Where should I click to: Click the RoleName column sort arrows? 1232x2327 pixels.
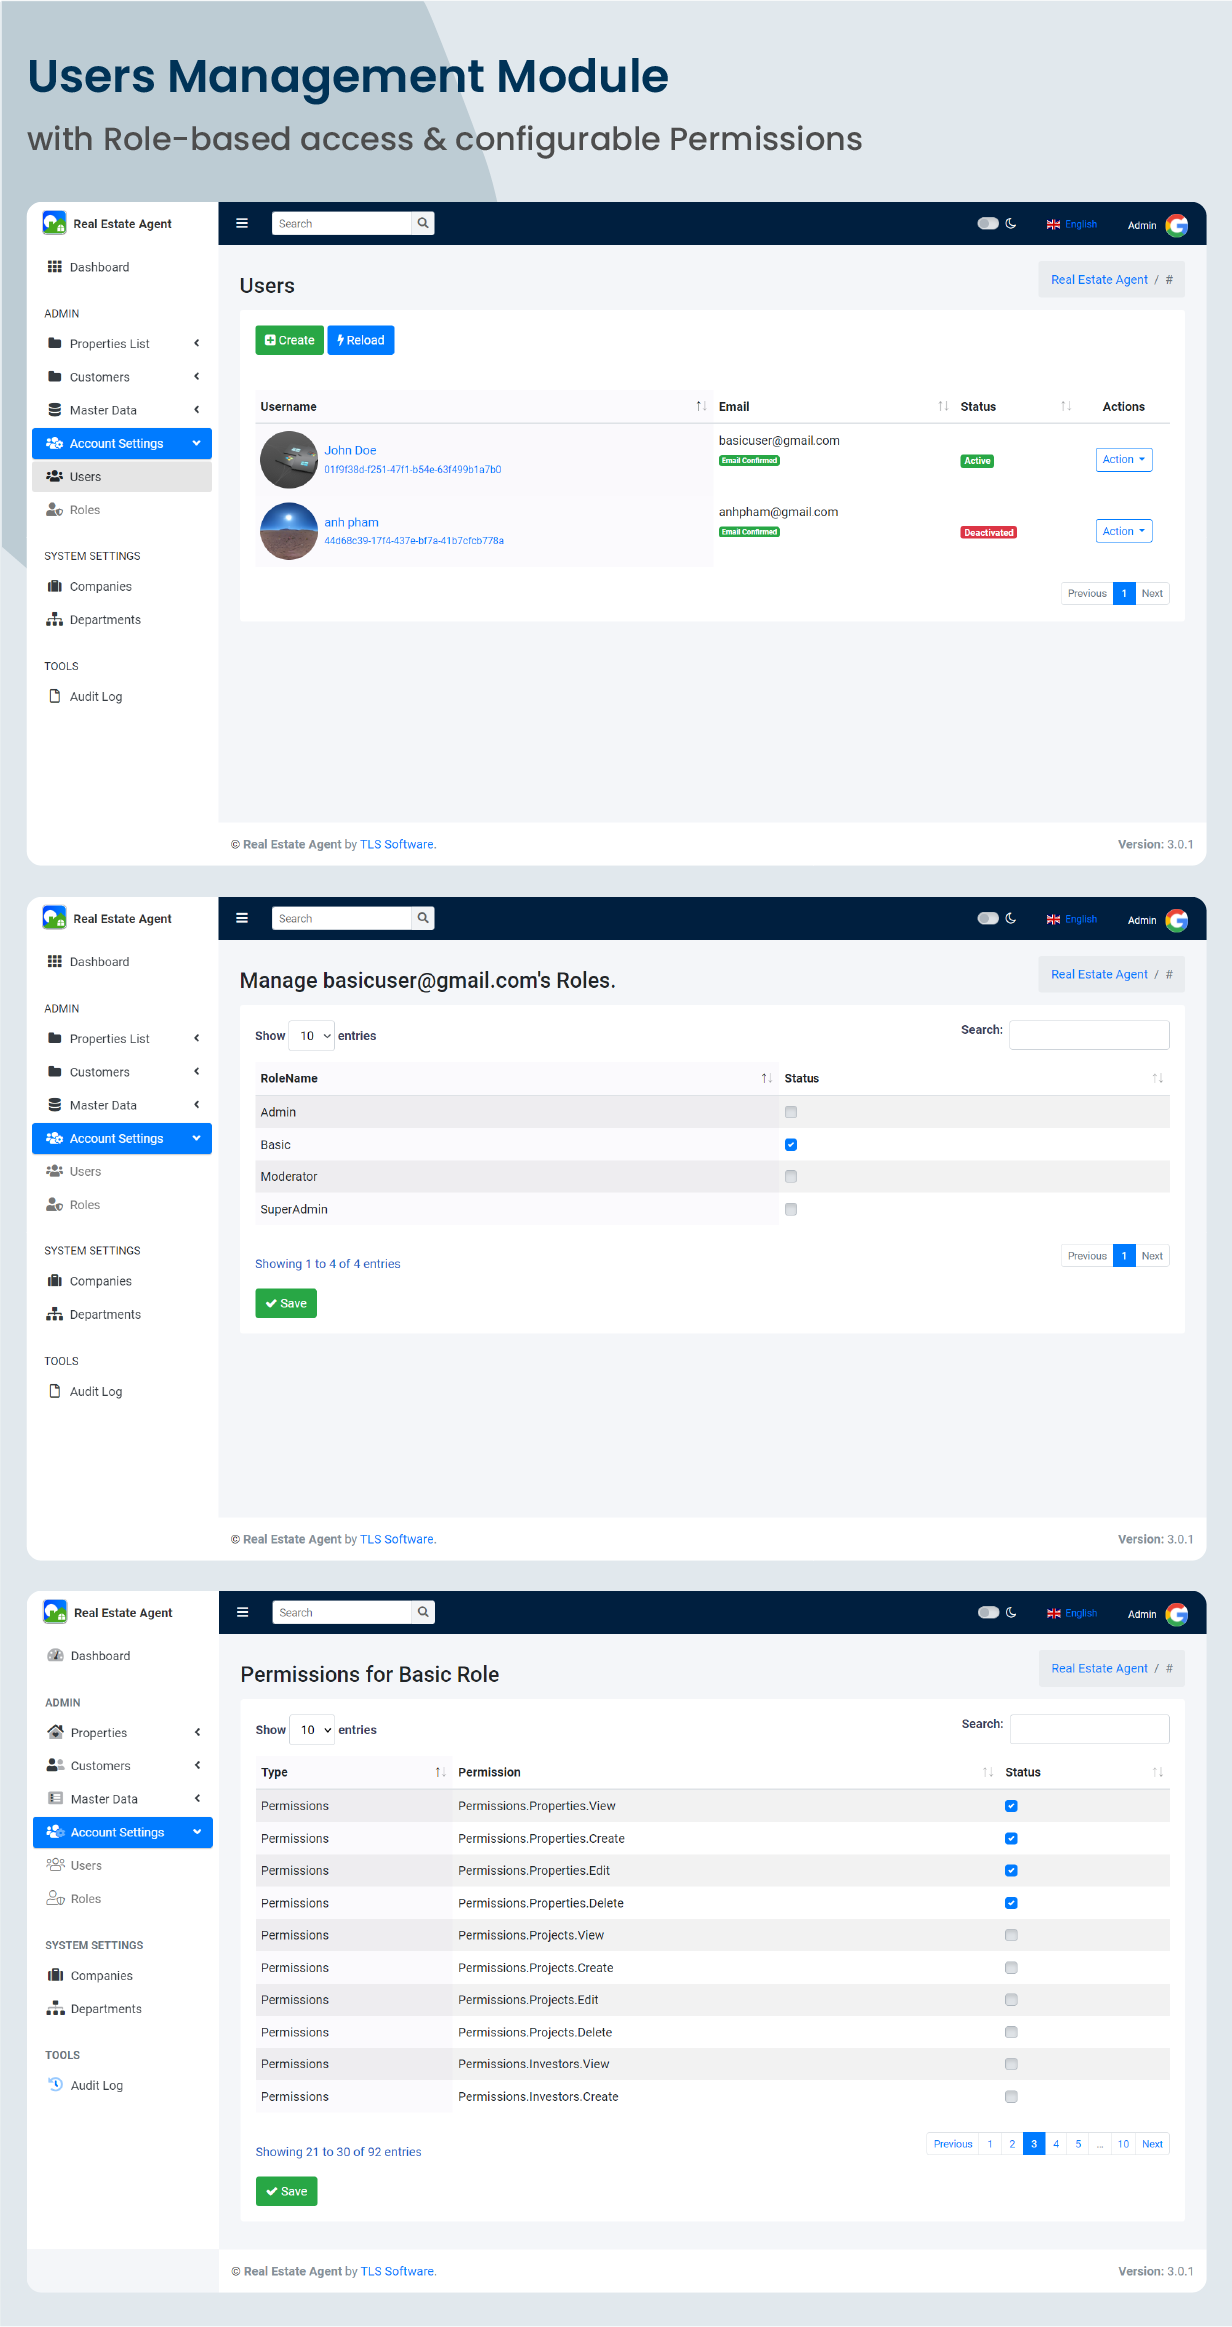(766, 1078)
